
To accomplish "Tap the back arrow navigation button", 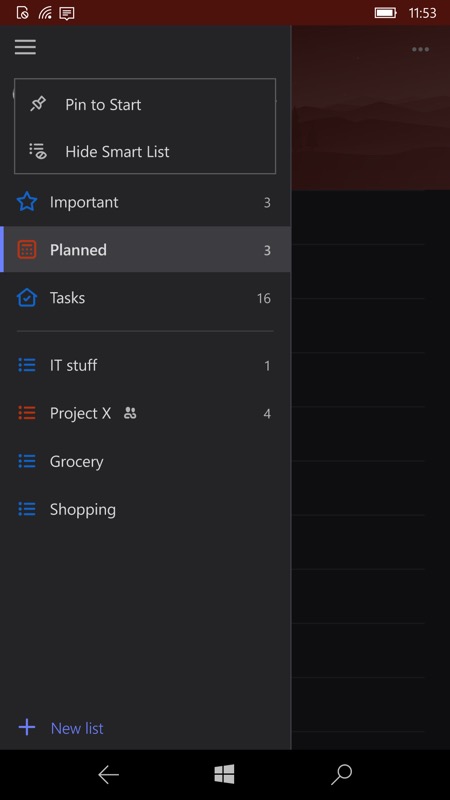I will 109,774.
